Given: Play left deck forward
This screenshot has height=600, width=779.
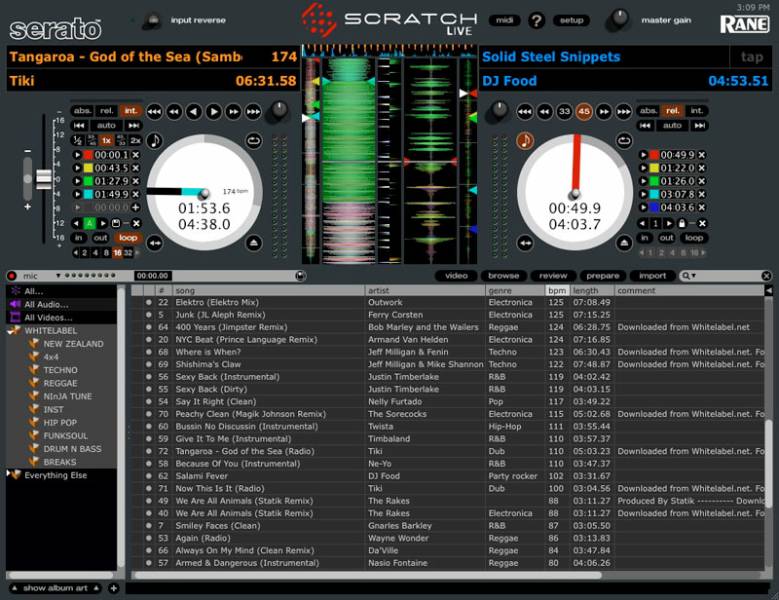Looking at the screenshot, I should [x=214, y=112].
